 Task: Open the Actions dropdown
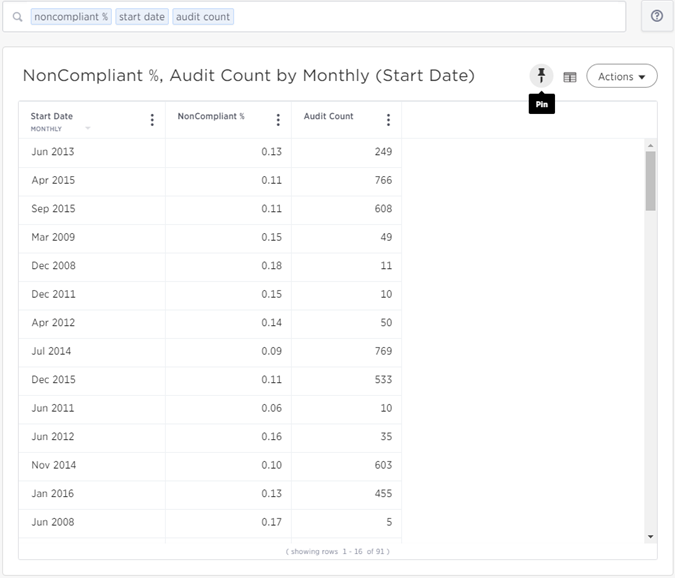tap(622, 76)
